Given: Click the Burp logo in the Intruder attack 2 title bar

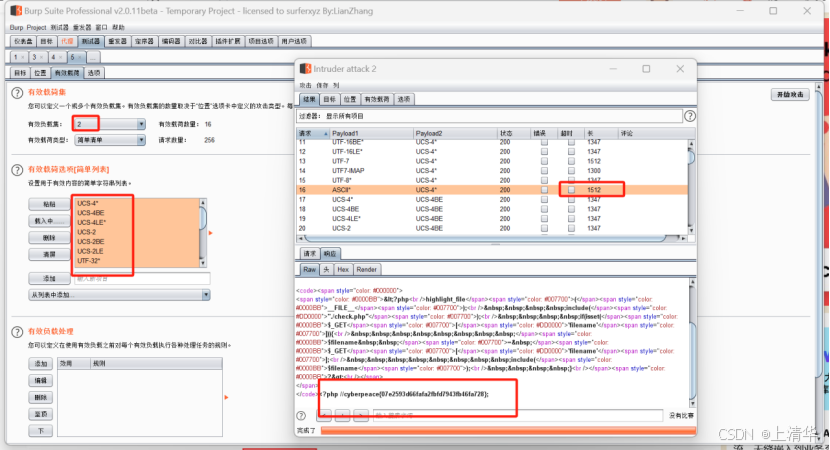Looking at the screenshot, I should (x=305, y=69).
